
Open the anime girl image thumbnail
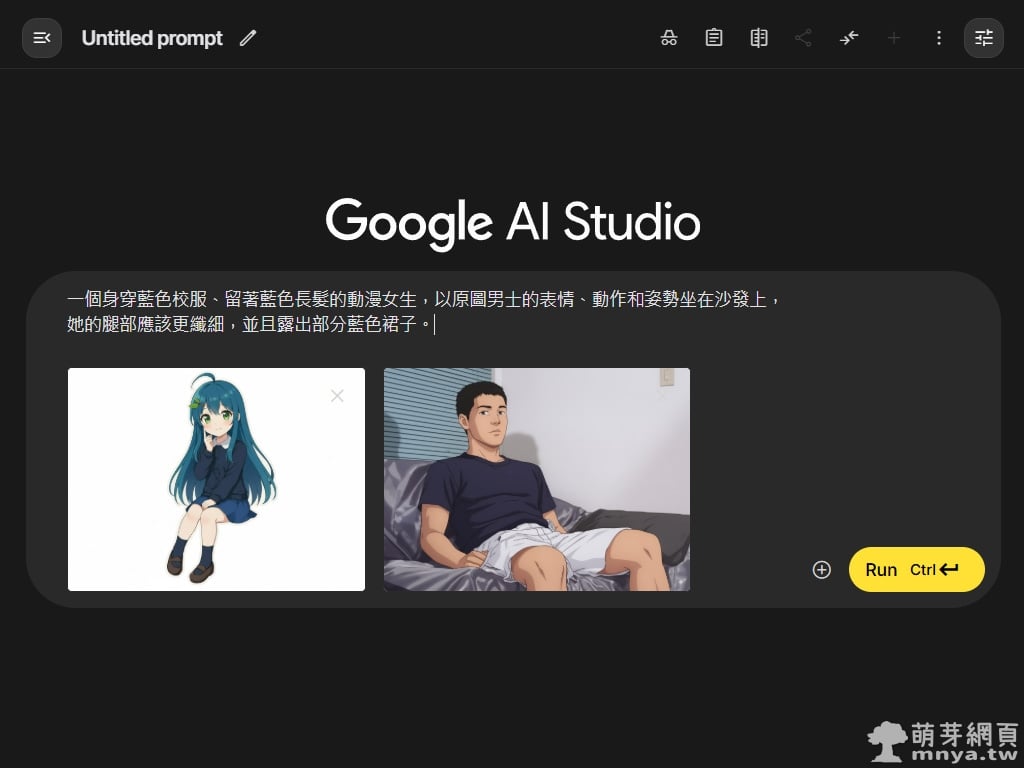tap(216, 480)
